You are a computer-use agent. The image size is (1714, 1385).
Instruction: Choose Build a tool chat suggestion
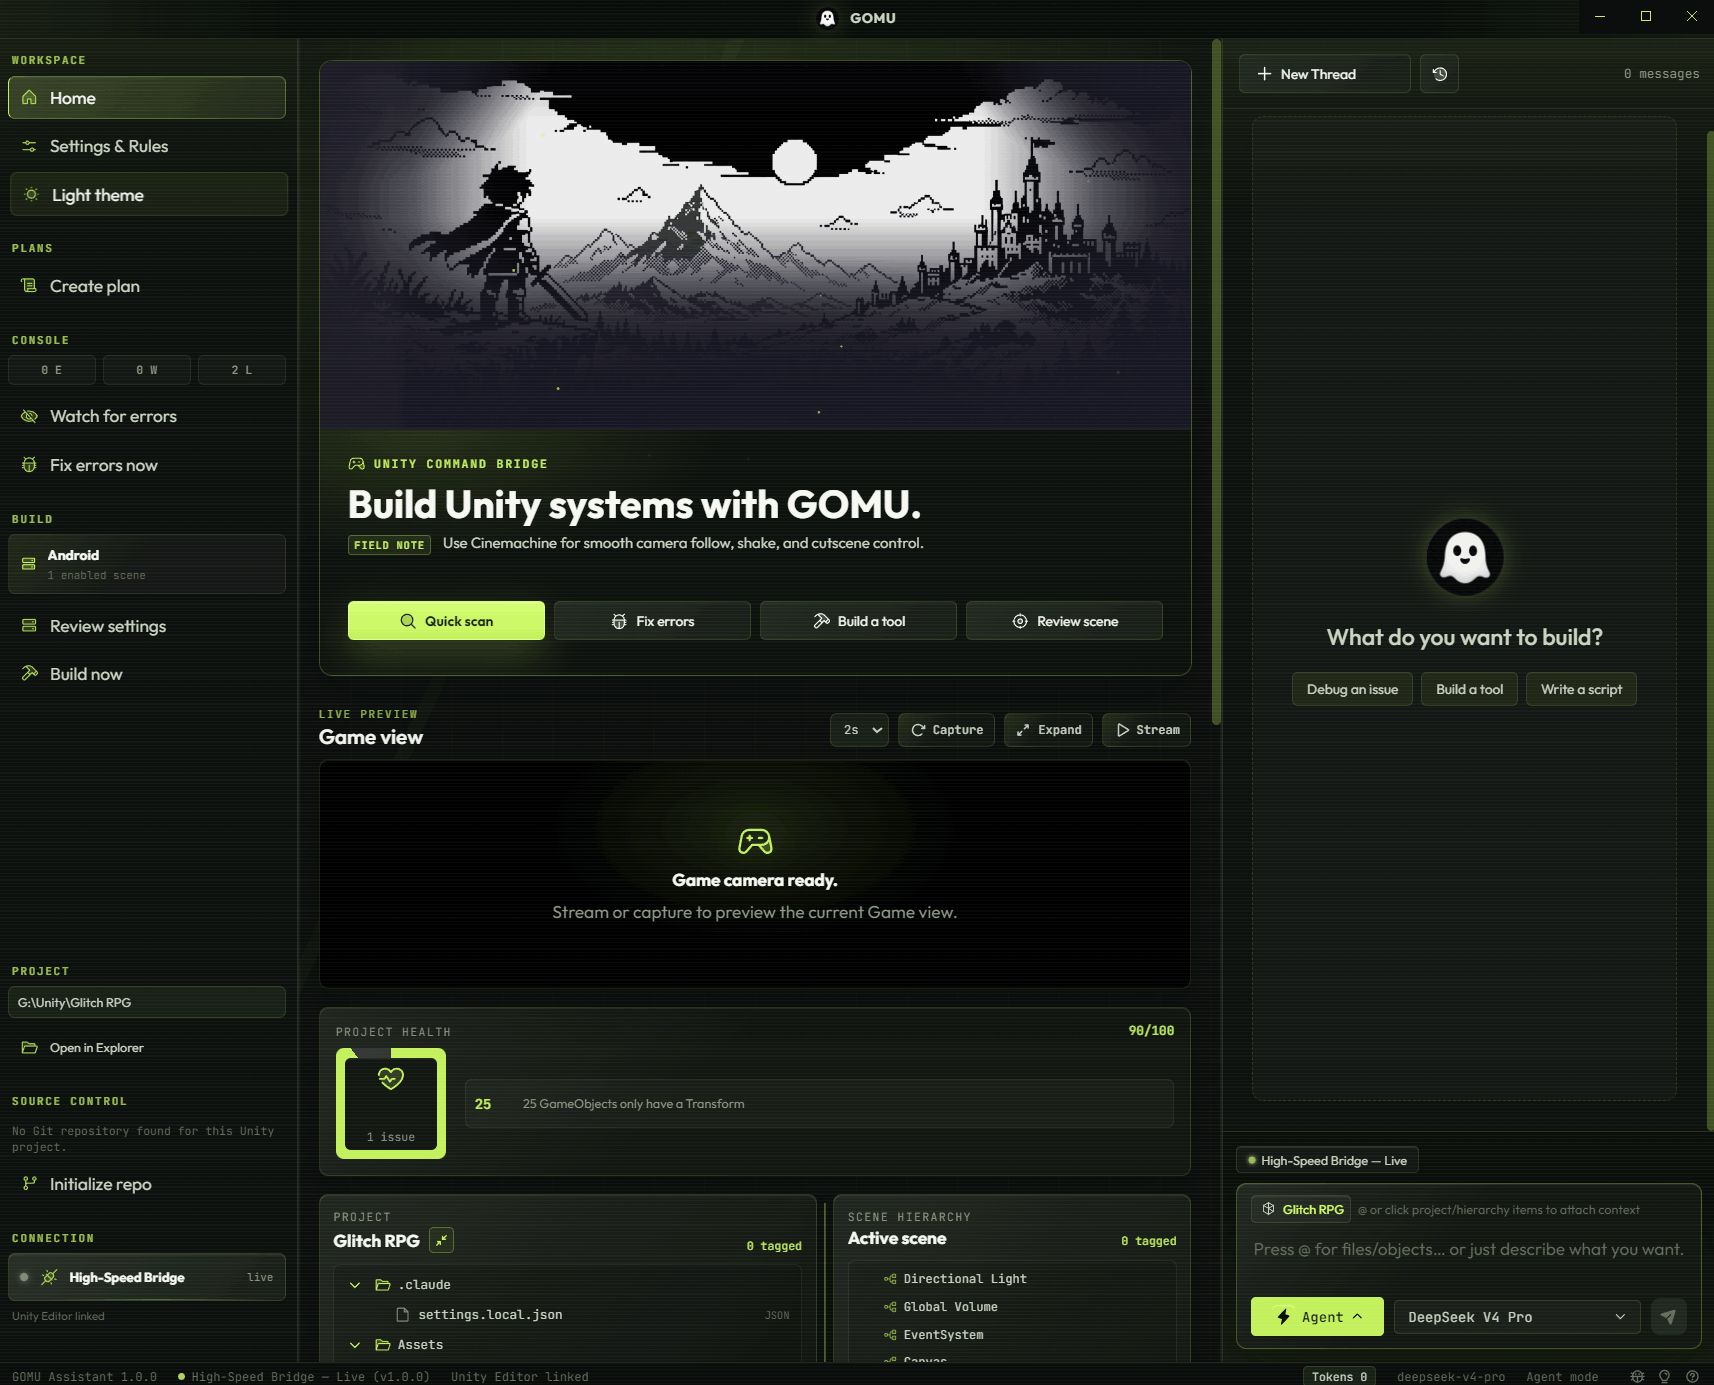[x=1469, y=689]
